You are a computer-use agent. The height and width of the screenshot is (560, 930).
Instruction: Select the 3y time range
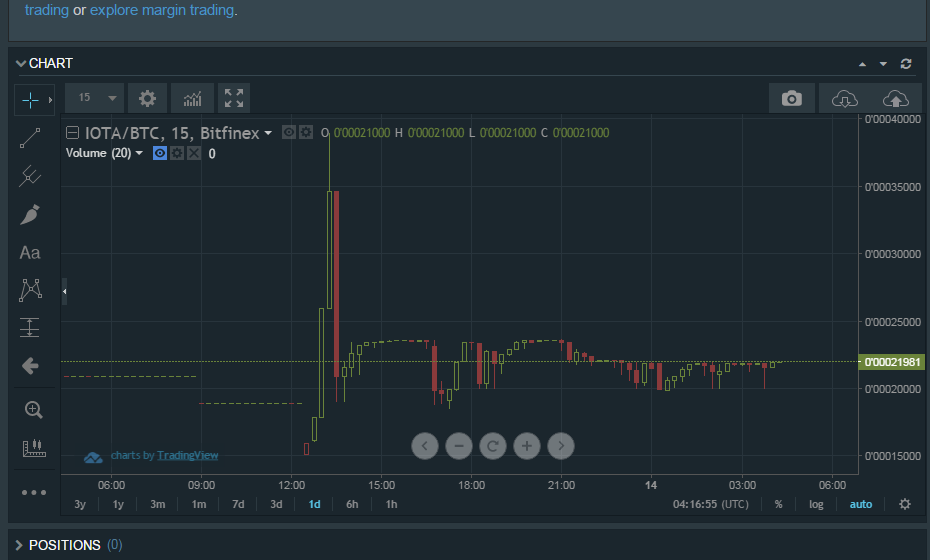pyautogui.click(x=80, y=504)
